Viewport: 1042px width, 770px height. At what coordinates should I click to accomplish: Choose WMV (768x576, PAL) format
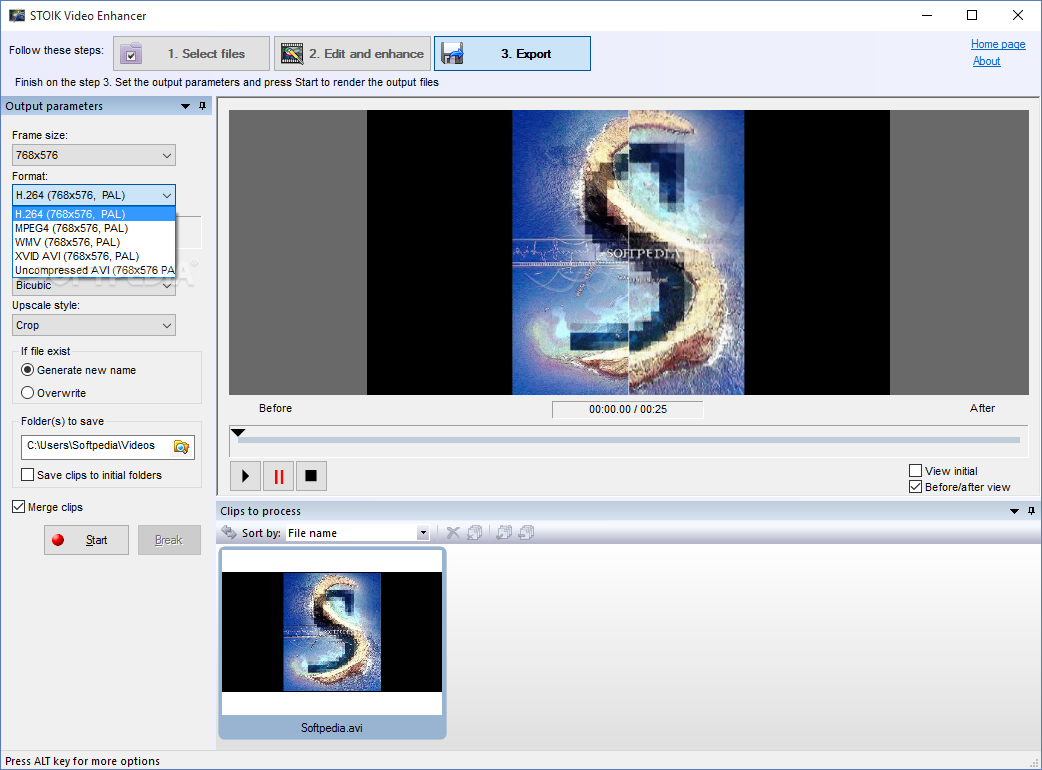[94, 242]
